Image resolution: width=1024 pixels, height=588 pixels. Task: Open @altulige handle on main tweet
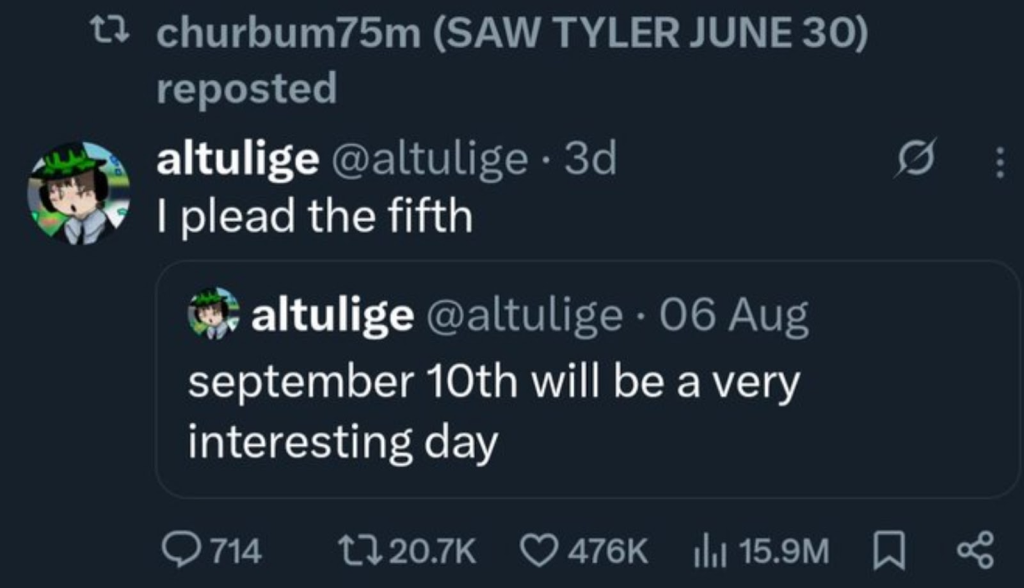pos(430,159)
